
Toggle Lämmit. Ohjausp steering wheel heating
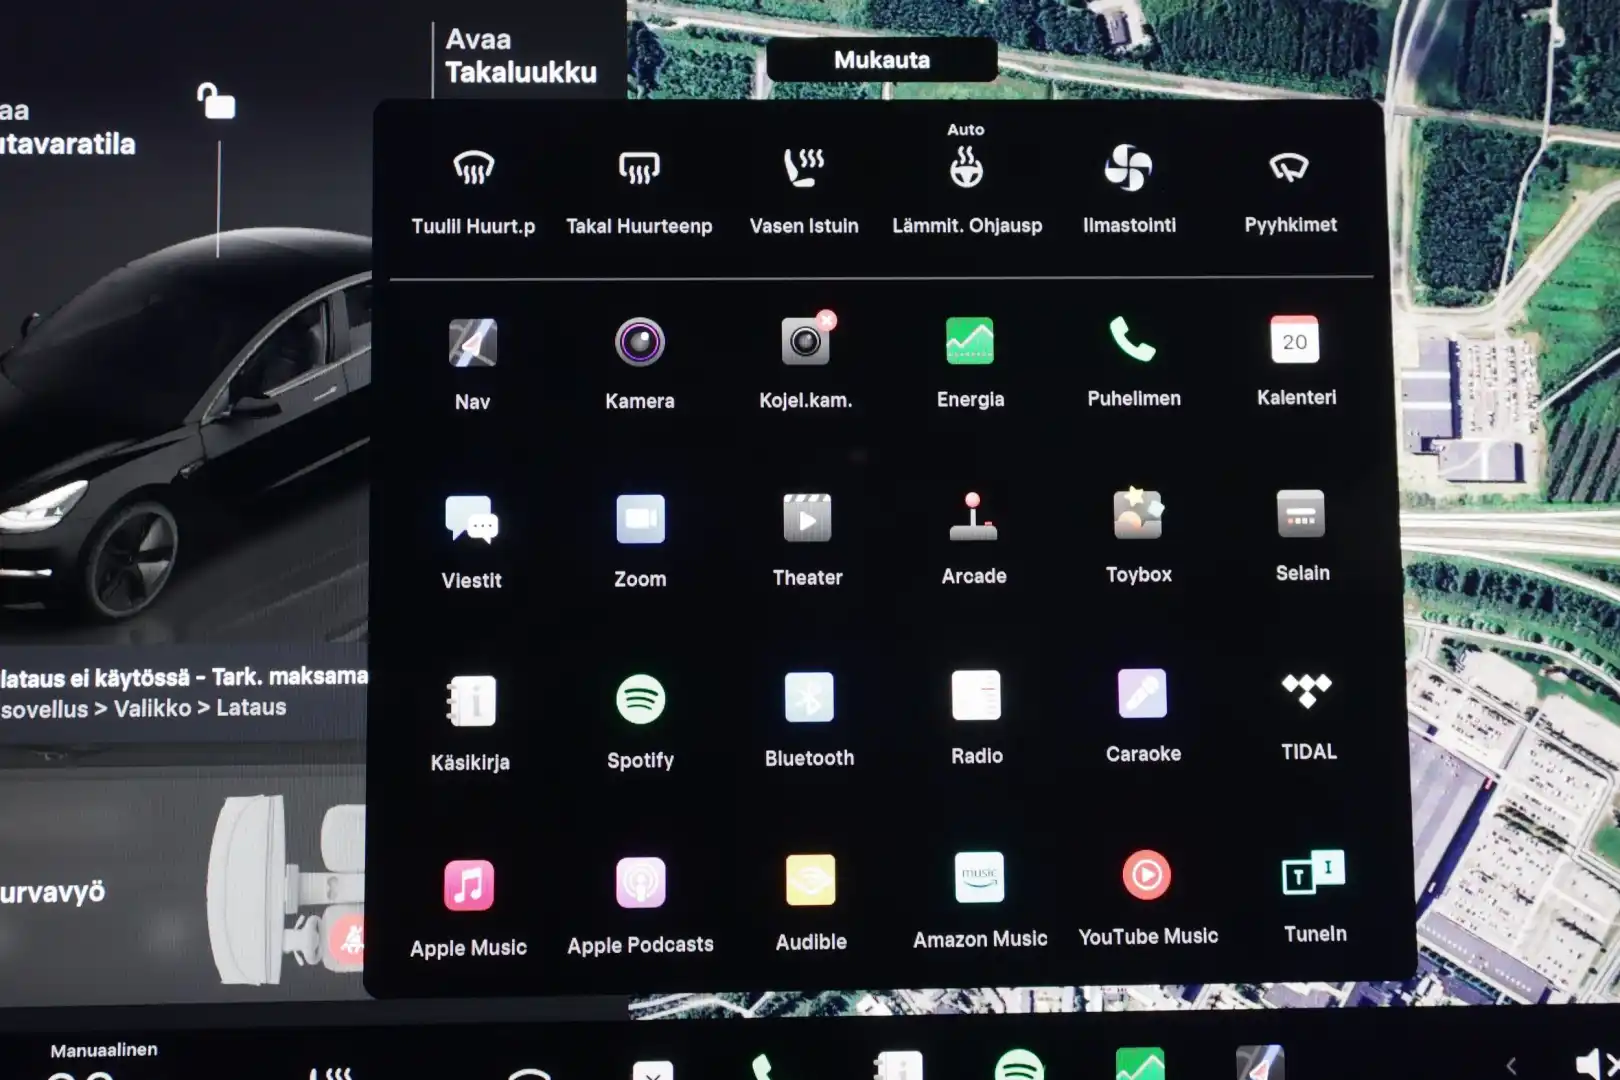[966, 167]
